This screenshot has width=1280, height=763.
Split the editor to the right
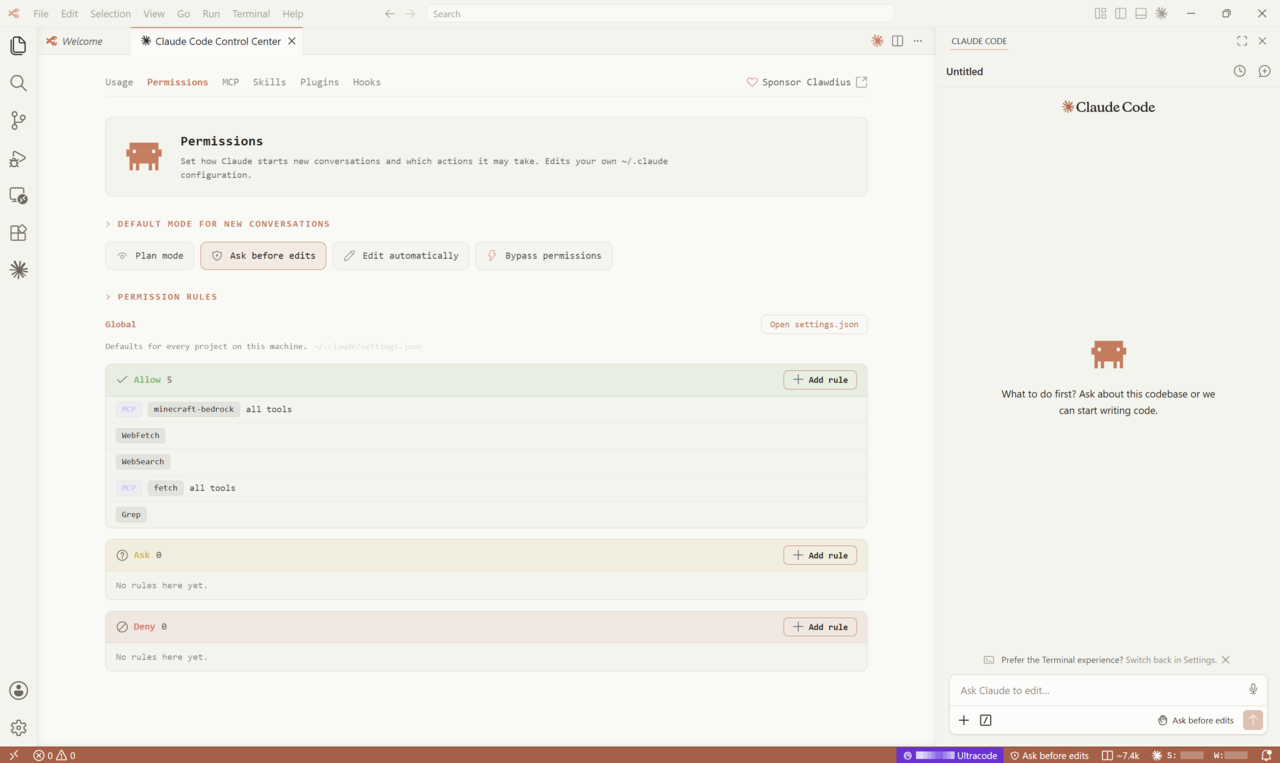tap(897, 41)
